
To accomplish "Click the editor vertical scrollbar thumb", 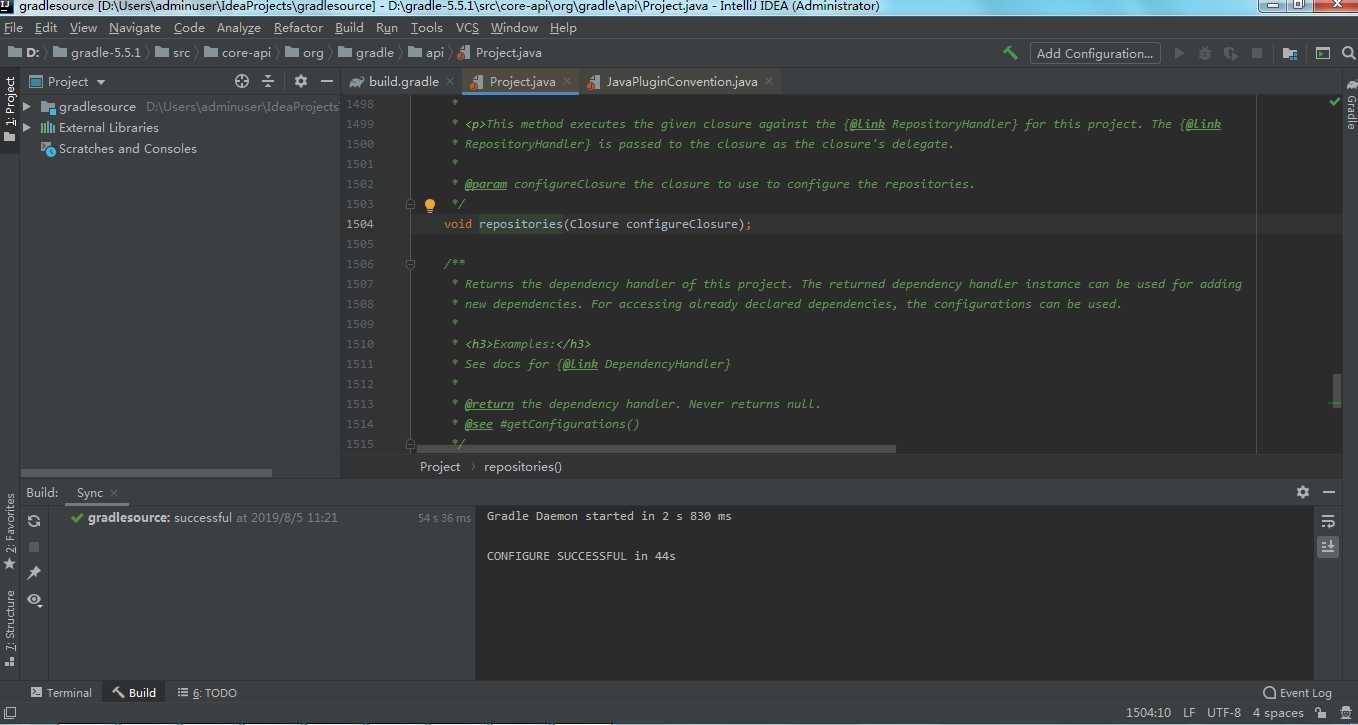I will (1335, 391).
